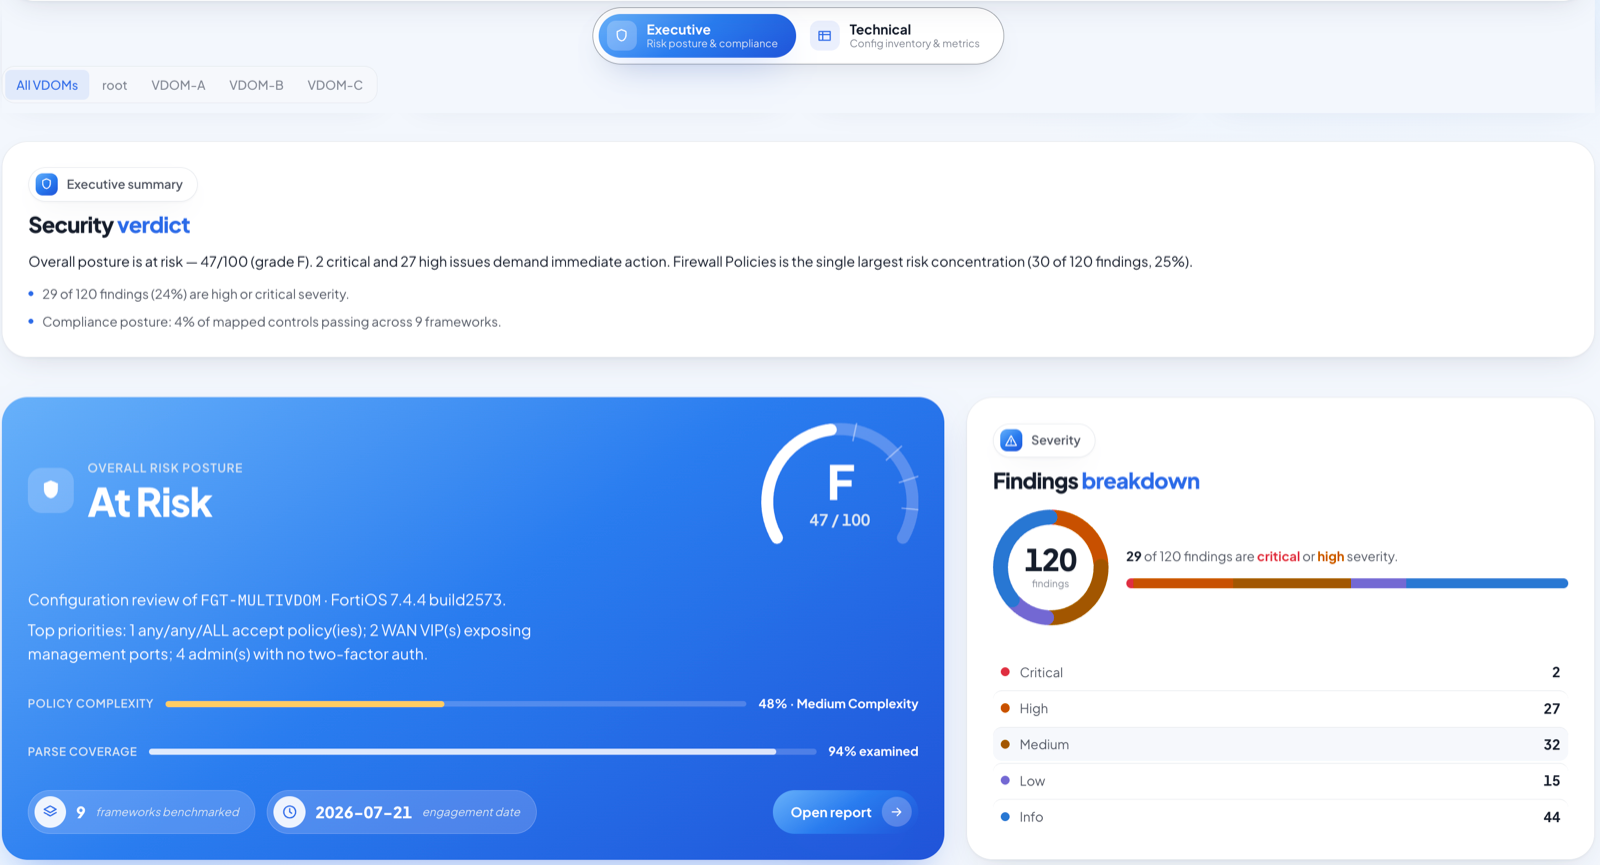Select the Info severity row

[1280, 817]
